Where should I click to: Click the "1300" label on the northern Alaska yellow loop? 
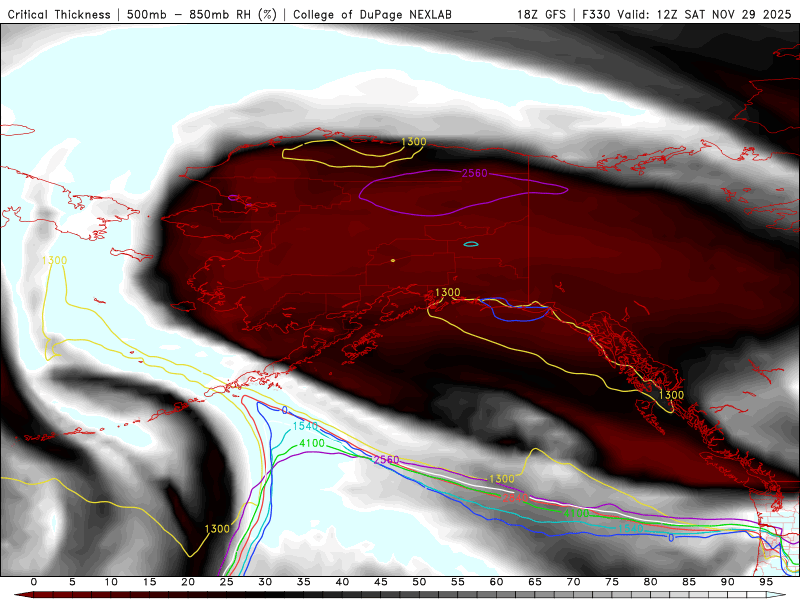tap(414, 142)
